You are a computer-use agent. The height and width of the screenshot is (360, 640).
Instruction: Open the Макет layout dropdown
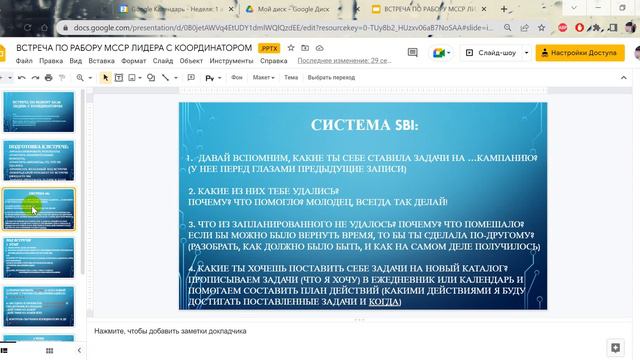tap(263, 77)
